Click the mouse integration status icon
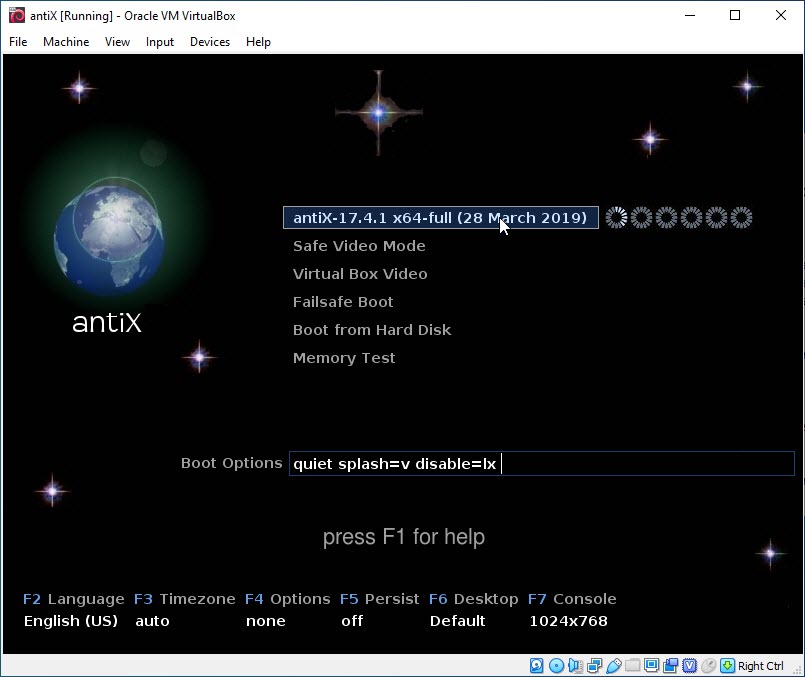This screenshot has height=677, width=805. click(x=708, y=666)
